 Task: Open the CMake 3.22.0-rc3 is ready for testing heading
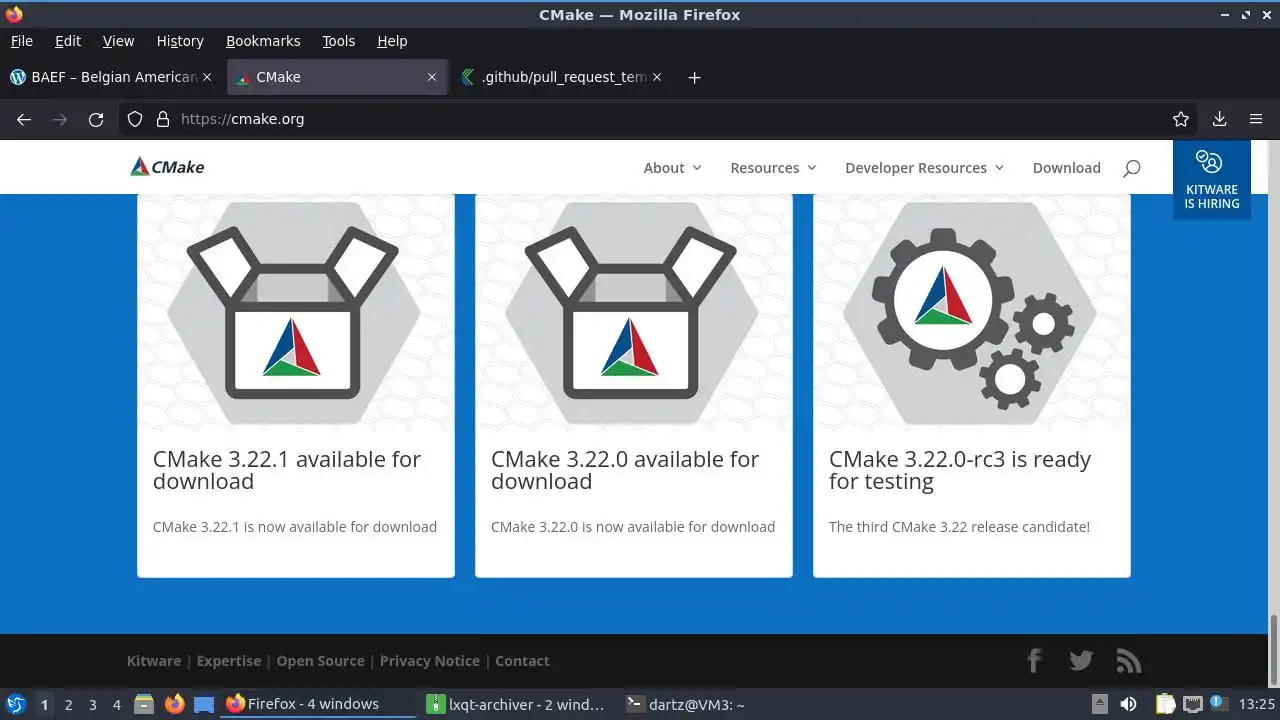click(960, 470)
